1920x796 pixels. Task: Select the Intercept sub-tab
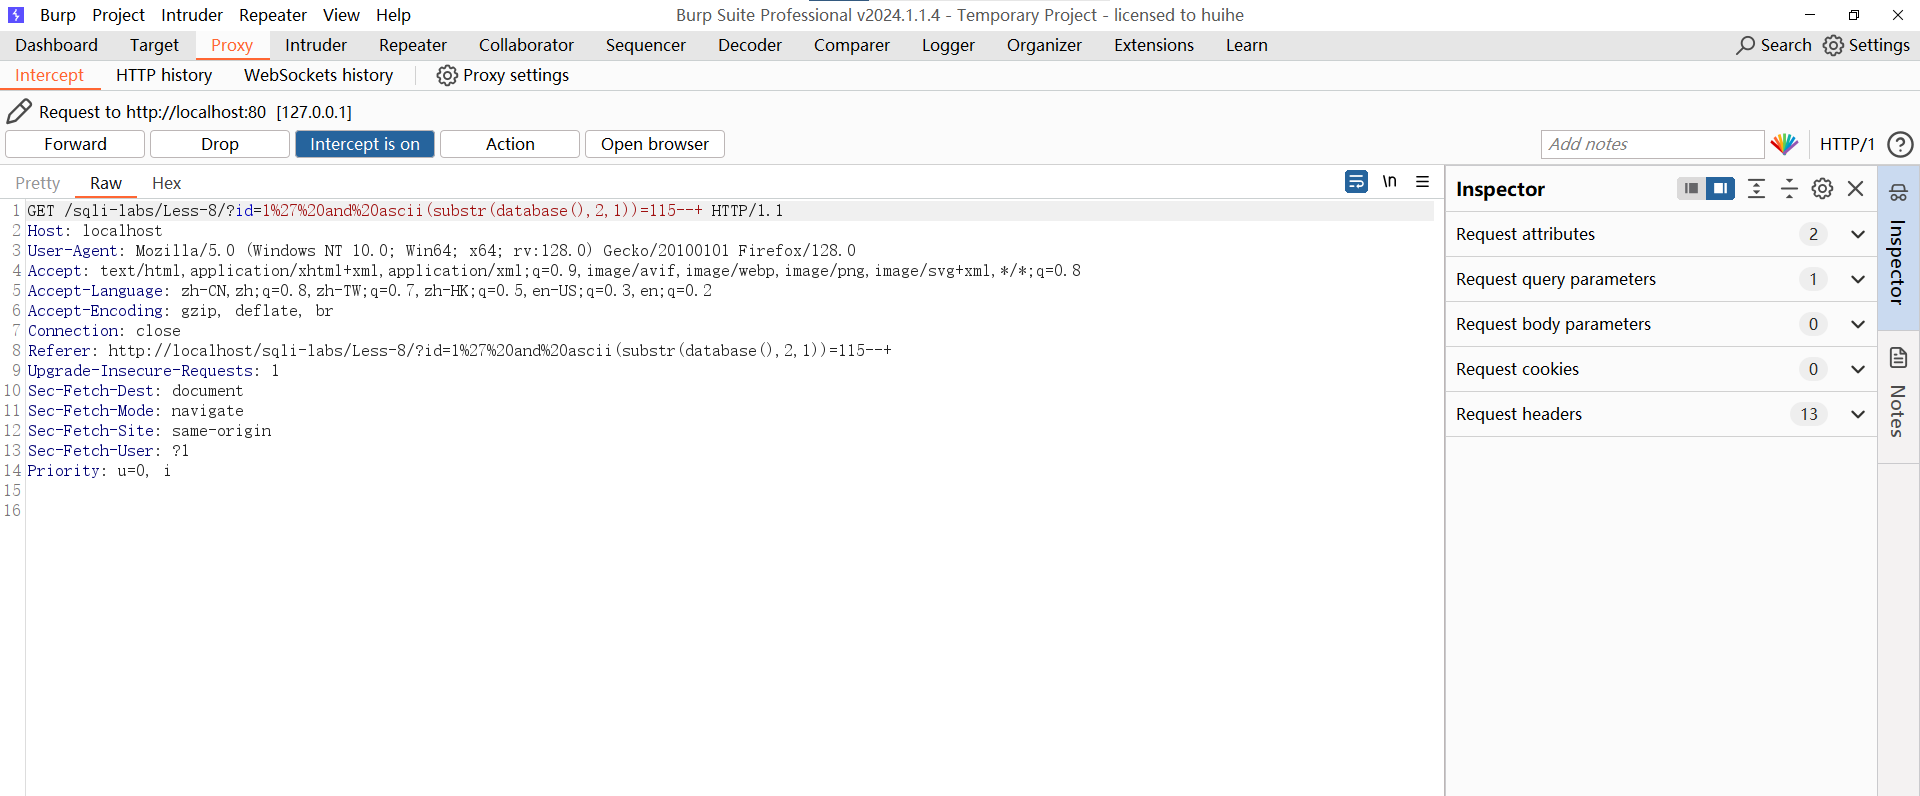coord(49,75)
